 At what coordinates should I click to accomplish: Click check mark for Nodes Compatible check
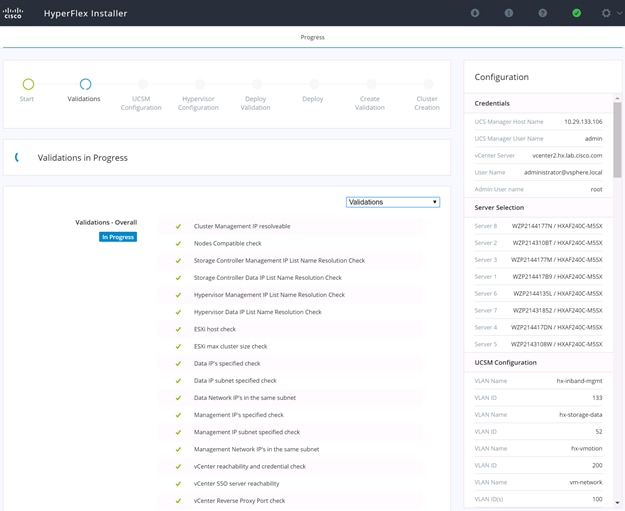[178, 244]
